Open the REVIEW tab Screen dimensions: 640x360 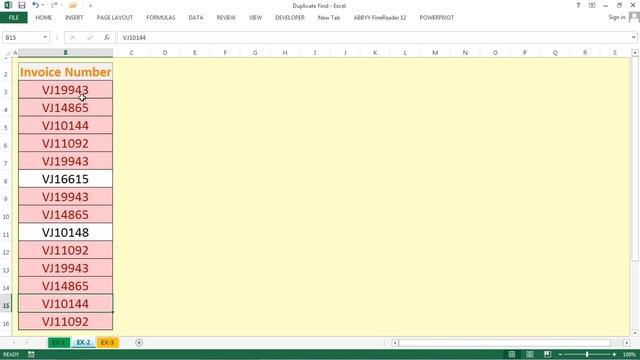tap(226, 18)
